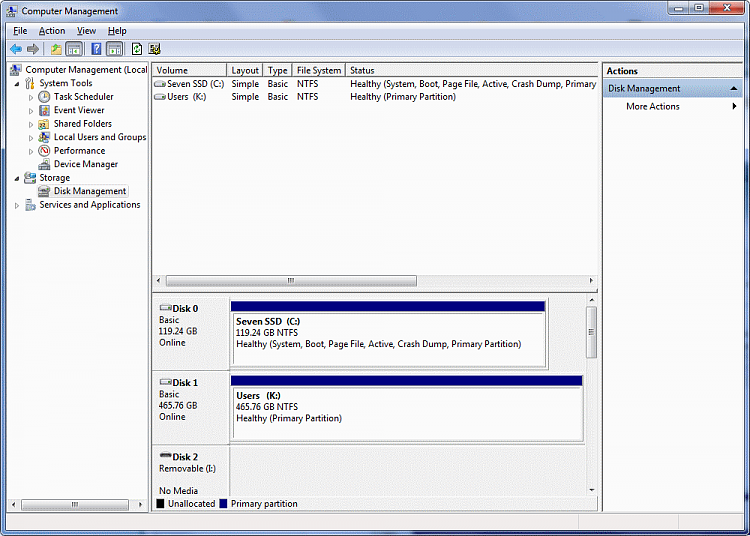This screenshot has height=536, width=750.
Task: Toggle the Show/Hide Action Pane icon
Action: pyautogui.click(x=114, y=49)
